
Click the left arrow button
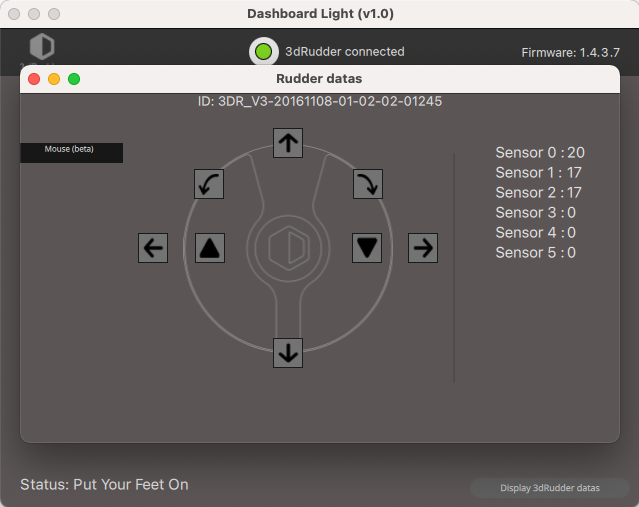[153, 248]
